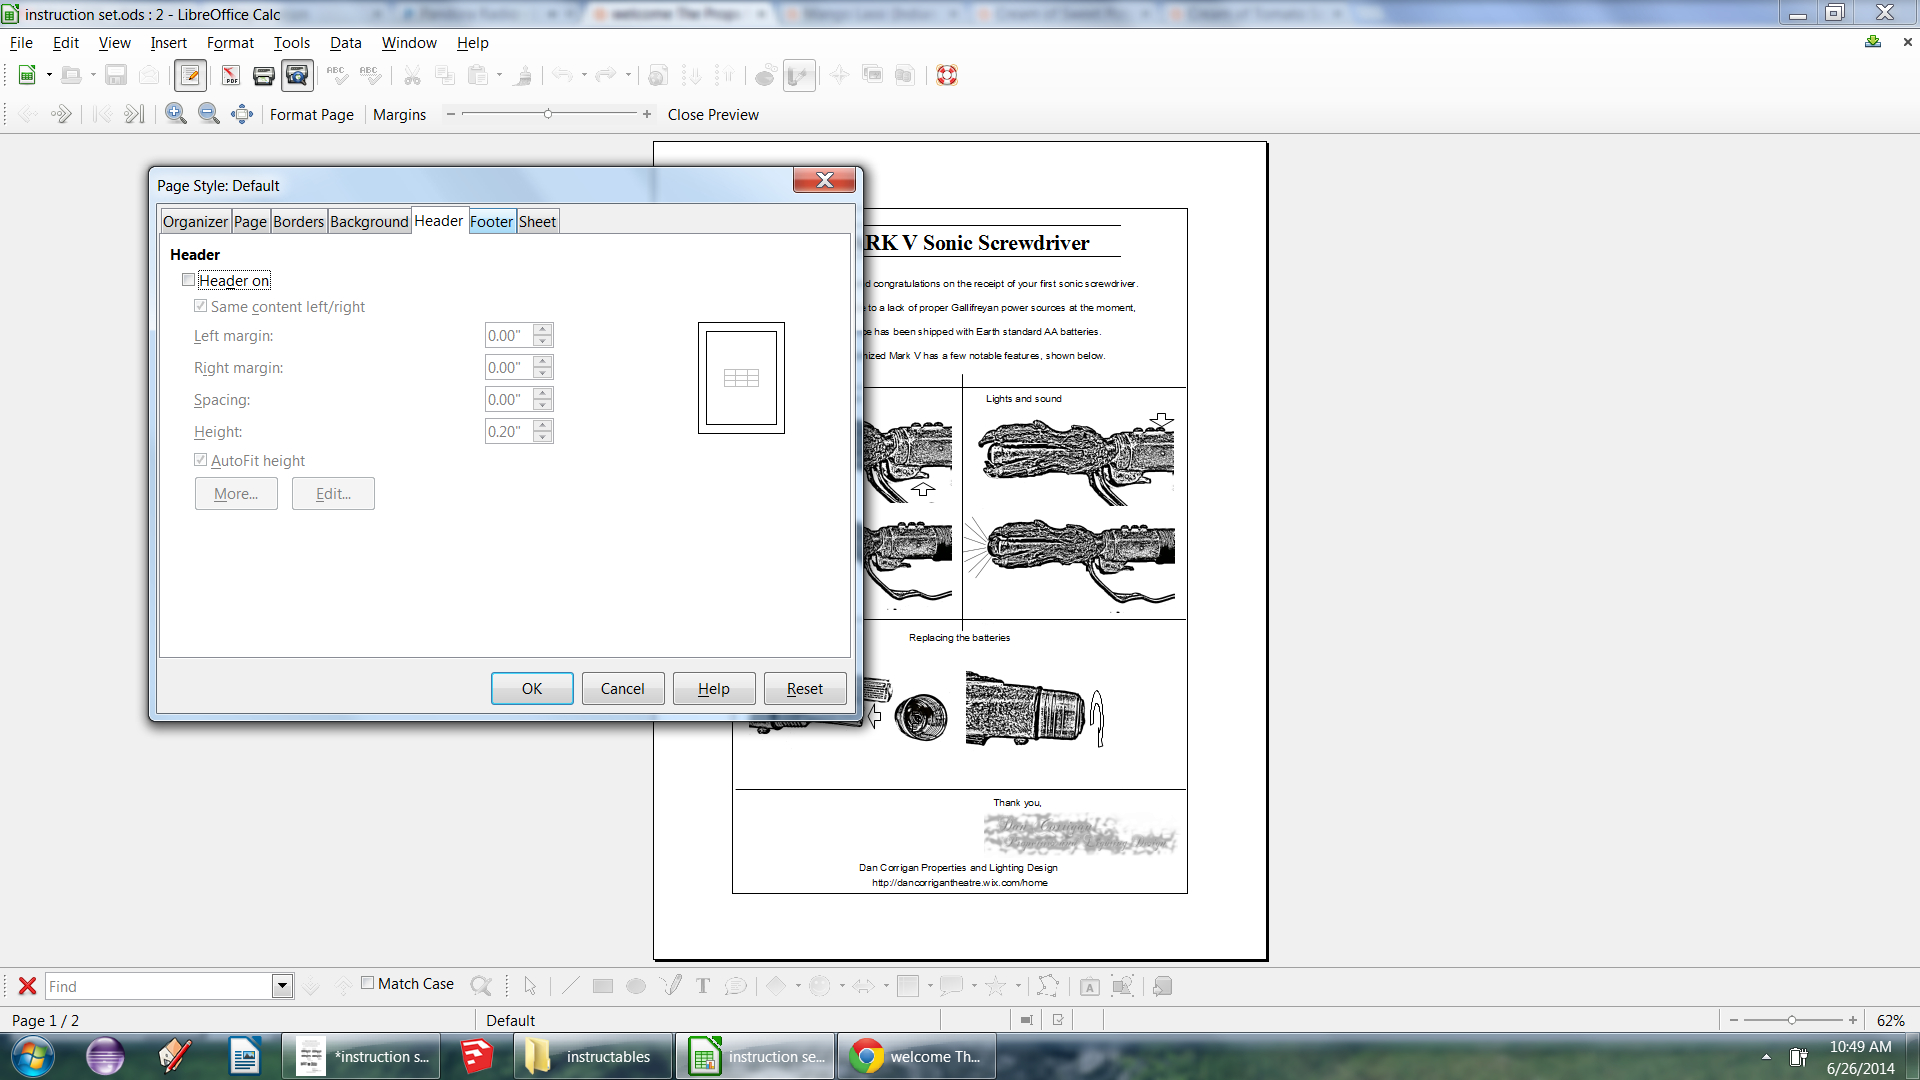Click the Full Screen preview icon

(242, 114)
